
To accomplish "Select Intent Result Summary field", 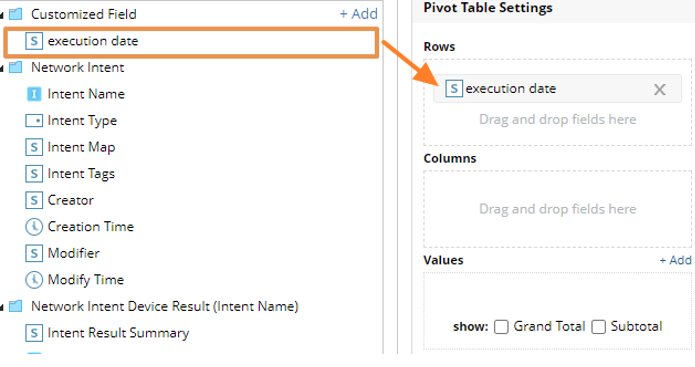I will [x=107, y=333].
